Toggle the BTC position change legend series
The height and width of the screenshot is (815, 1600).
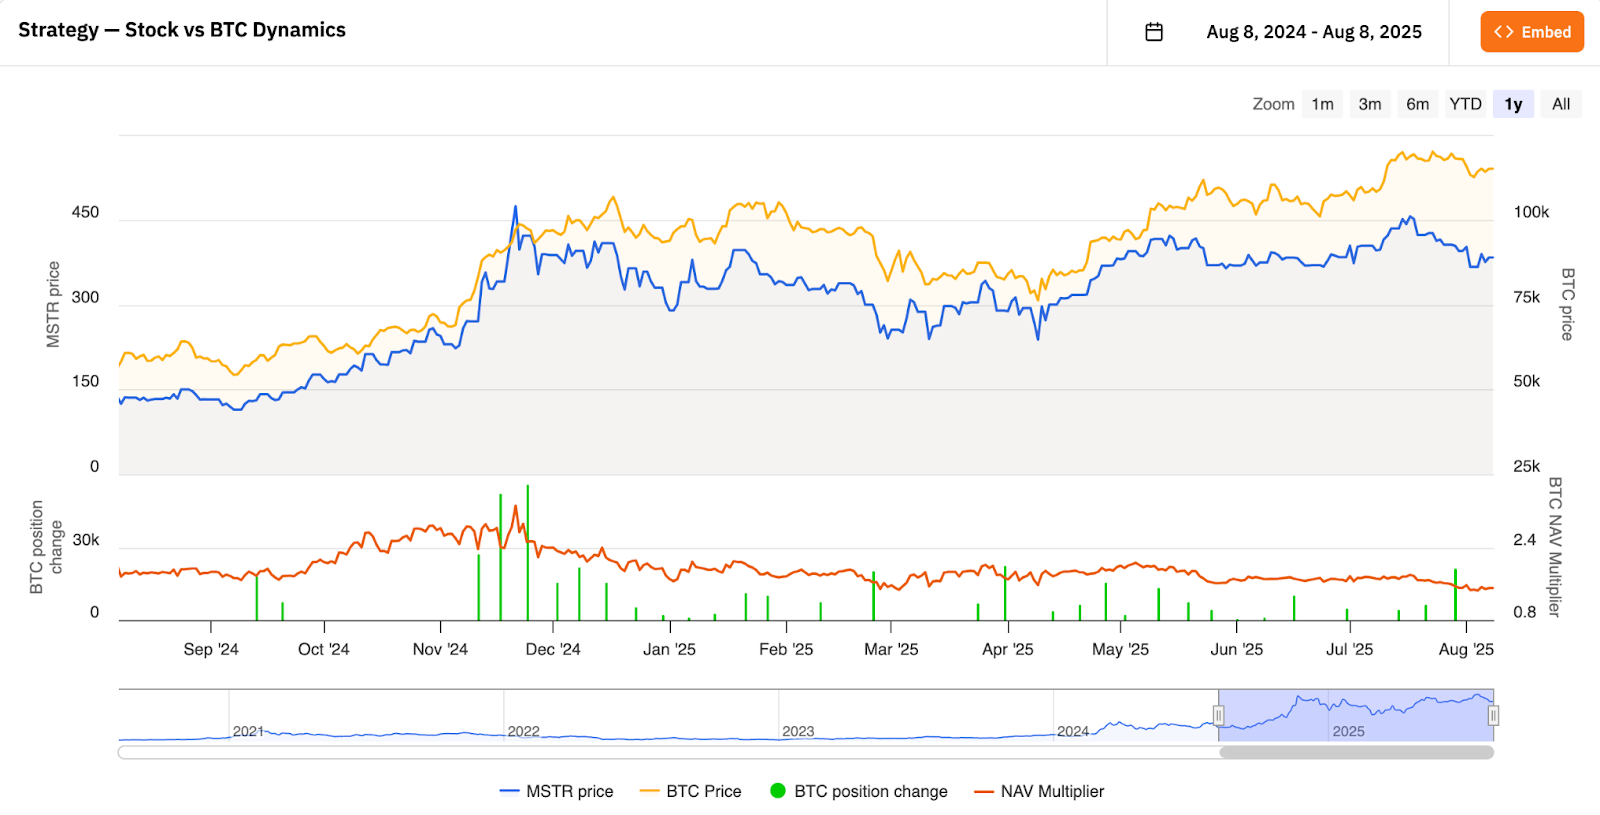tap(859, 791)
